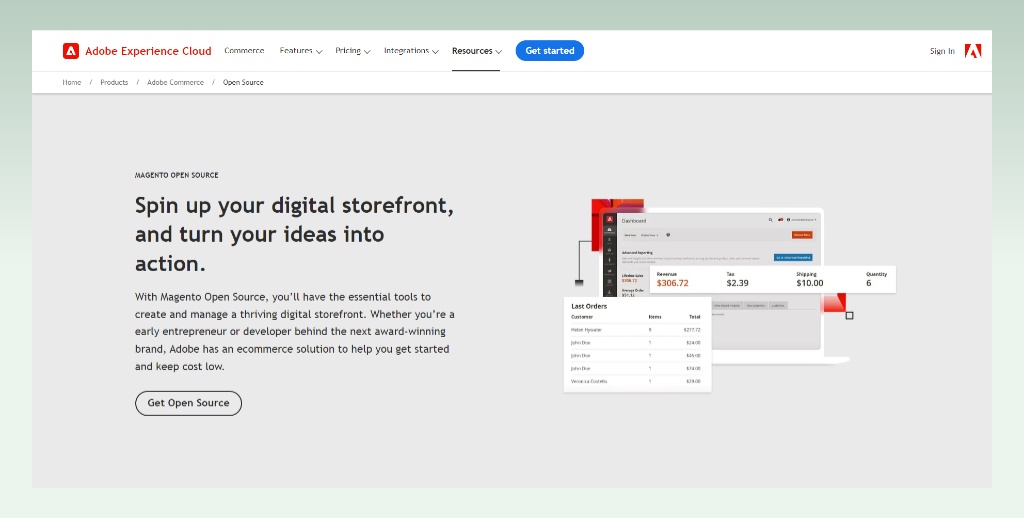Go to Home in the breadcrumb
The width and height of the screenshot is (1024, 518).
click(x=72, y=82)
